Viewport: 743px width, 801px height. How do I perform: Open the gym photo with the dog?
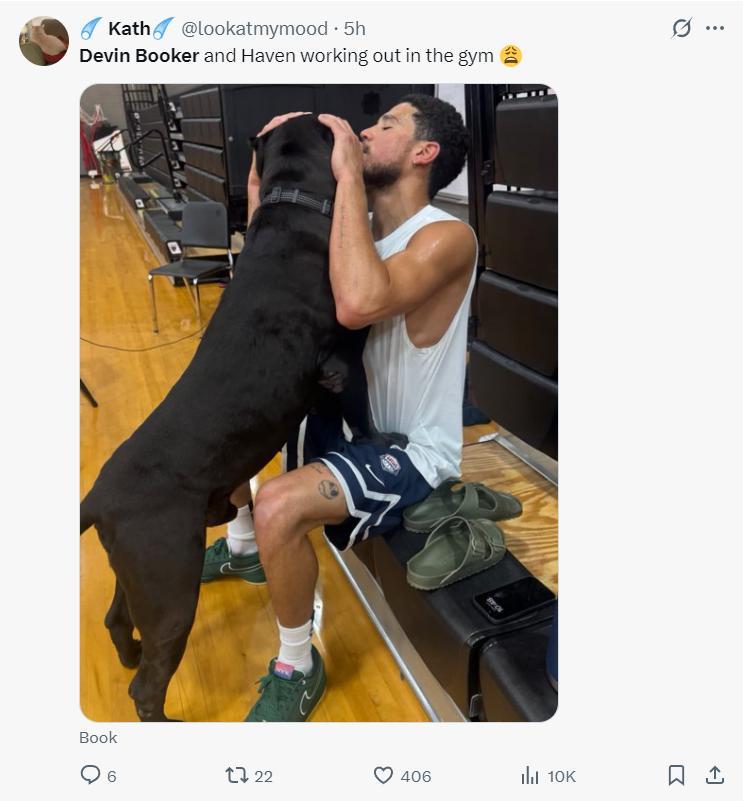coord(318,402)
